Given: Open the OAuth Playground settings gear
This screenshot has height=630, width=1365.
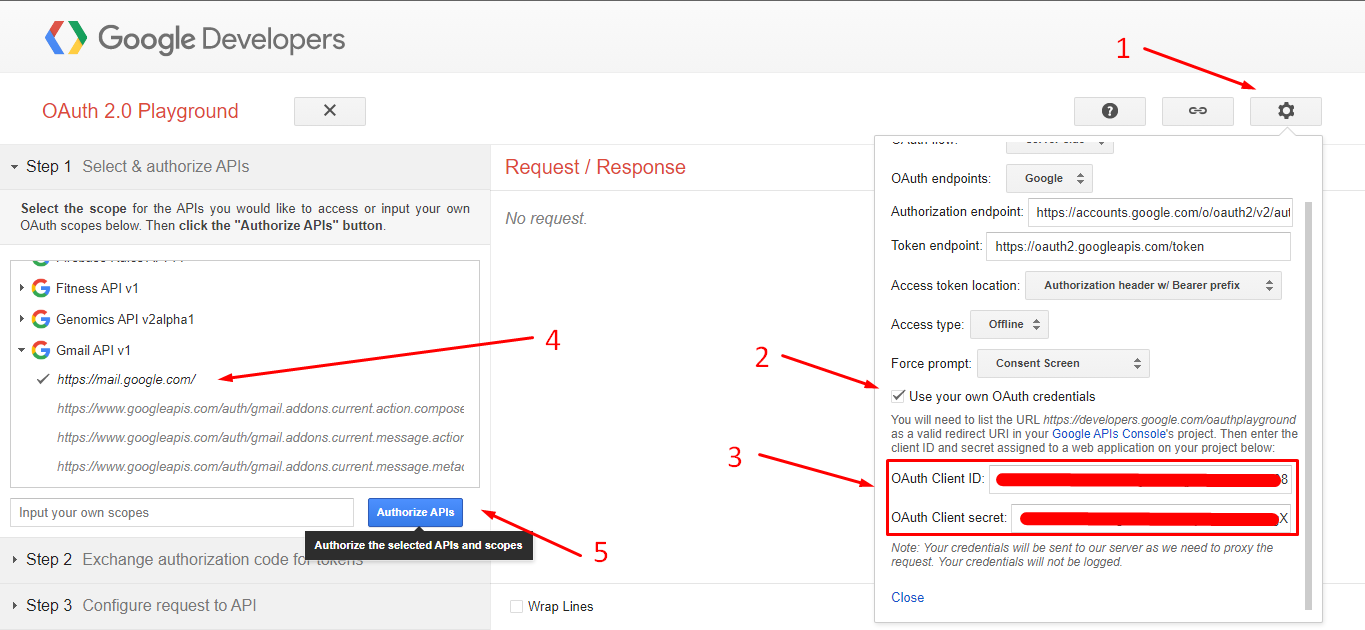Looking at the screenshot, I should coord(1286,111).
